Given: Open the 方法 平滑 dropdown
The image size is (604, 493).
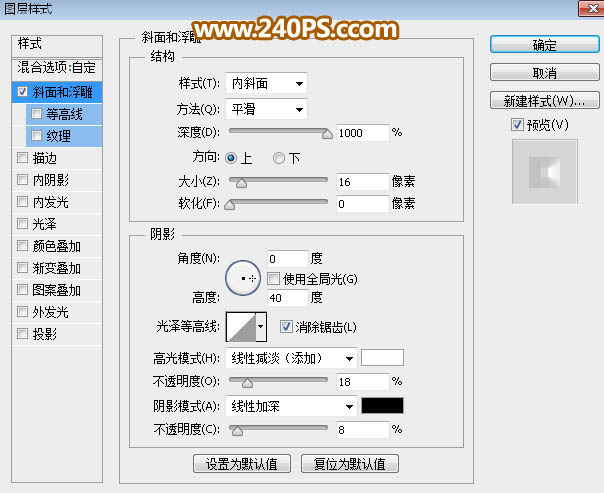Looking at the screenshot, I should click(x=267, y=109).
